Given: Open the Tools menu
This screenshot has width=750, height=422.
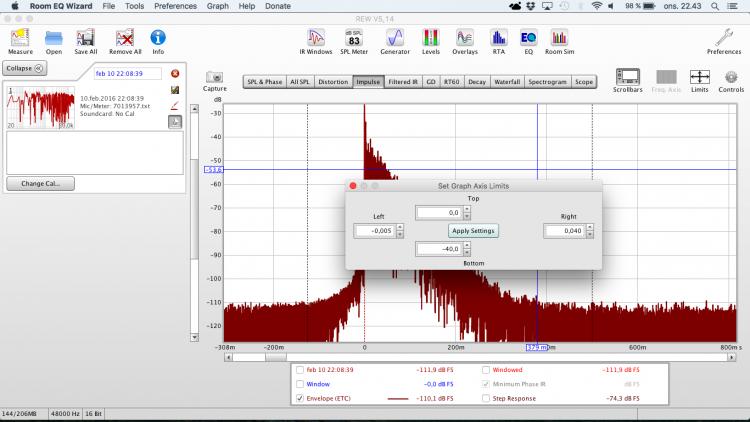Looking at the screenshot, I should (134, 6).
